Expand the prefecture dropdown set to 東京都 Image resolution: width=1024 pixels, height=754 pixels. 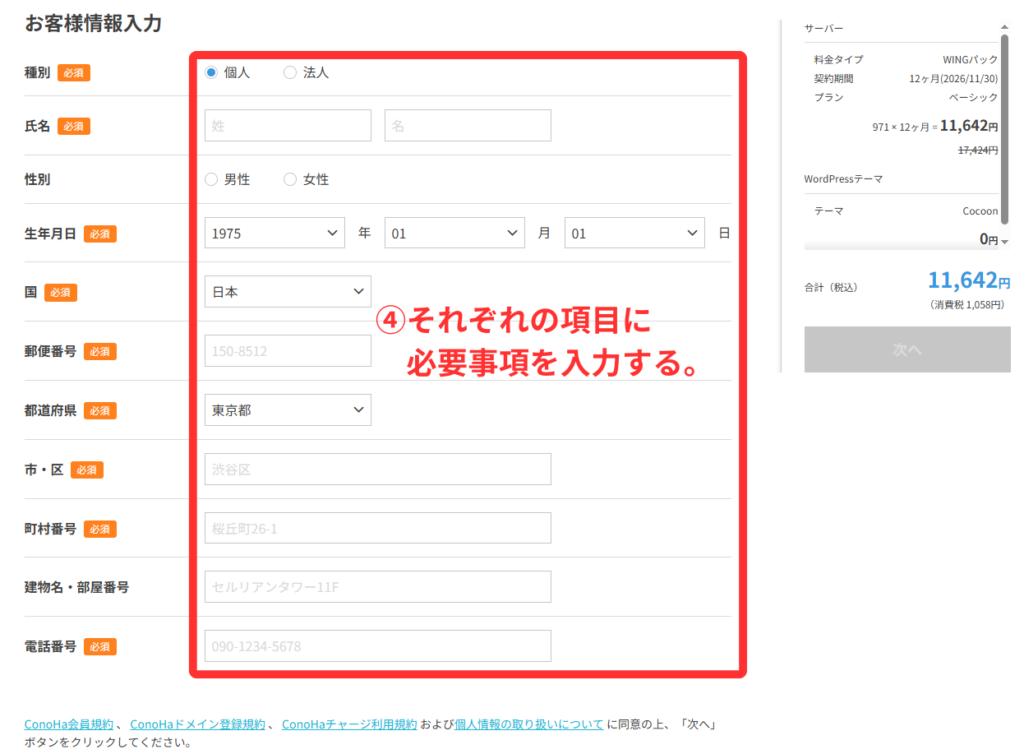tap(287, 410)
